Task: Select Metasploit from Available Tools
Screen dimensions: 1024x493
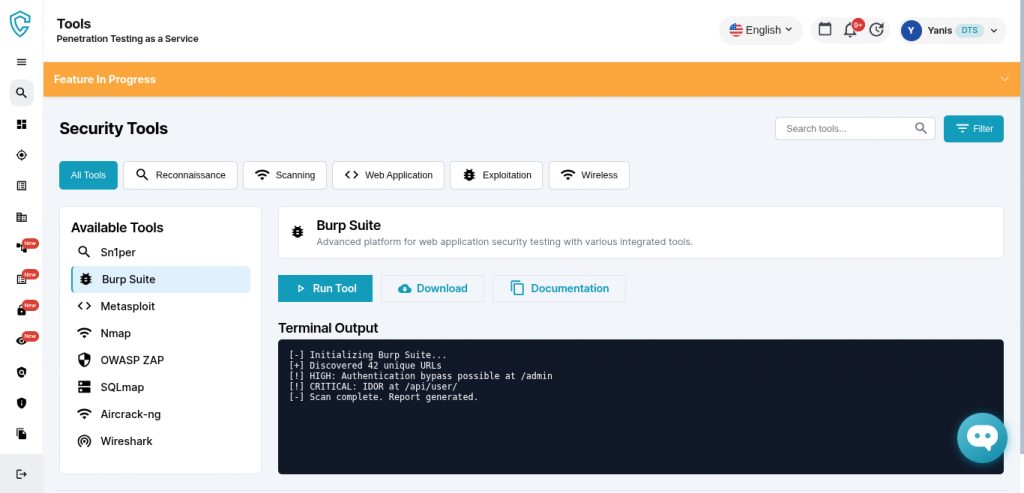Action: click(127, 306)
